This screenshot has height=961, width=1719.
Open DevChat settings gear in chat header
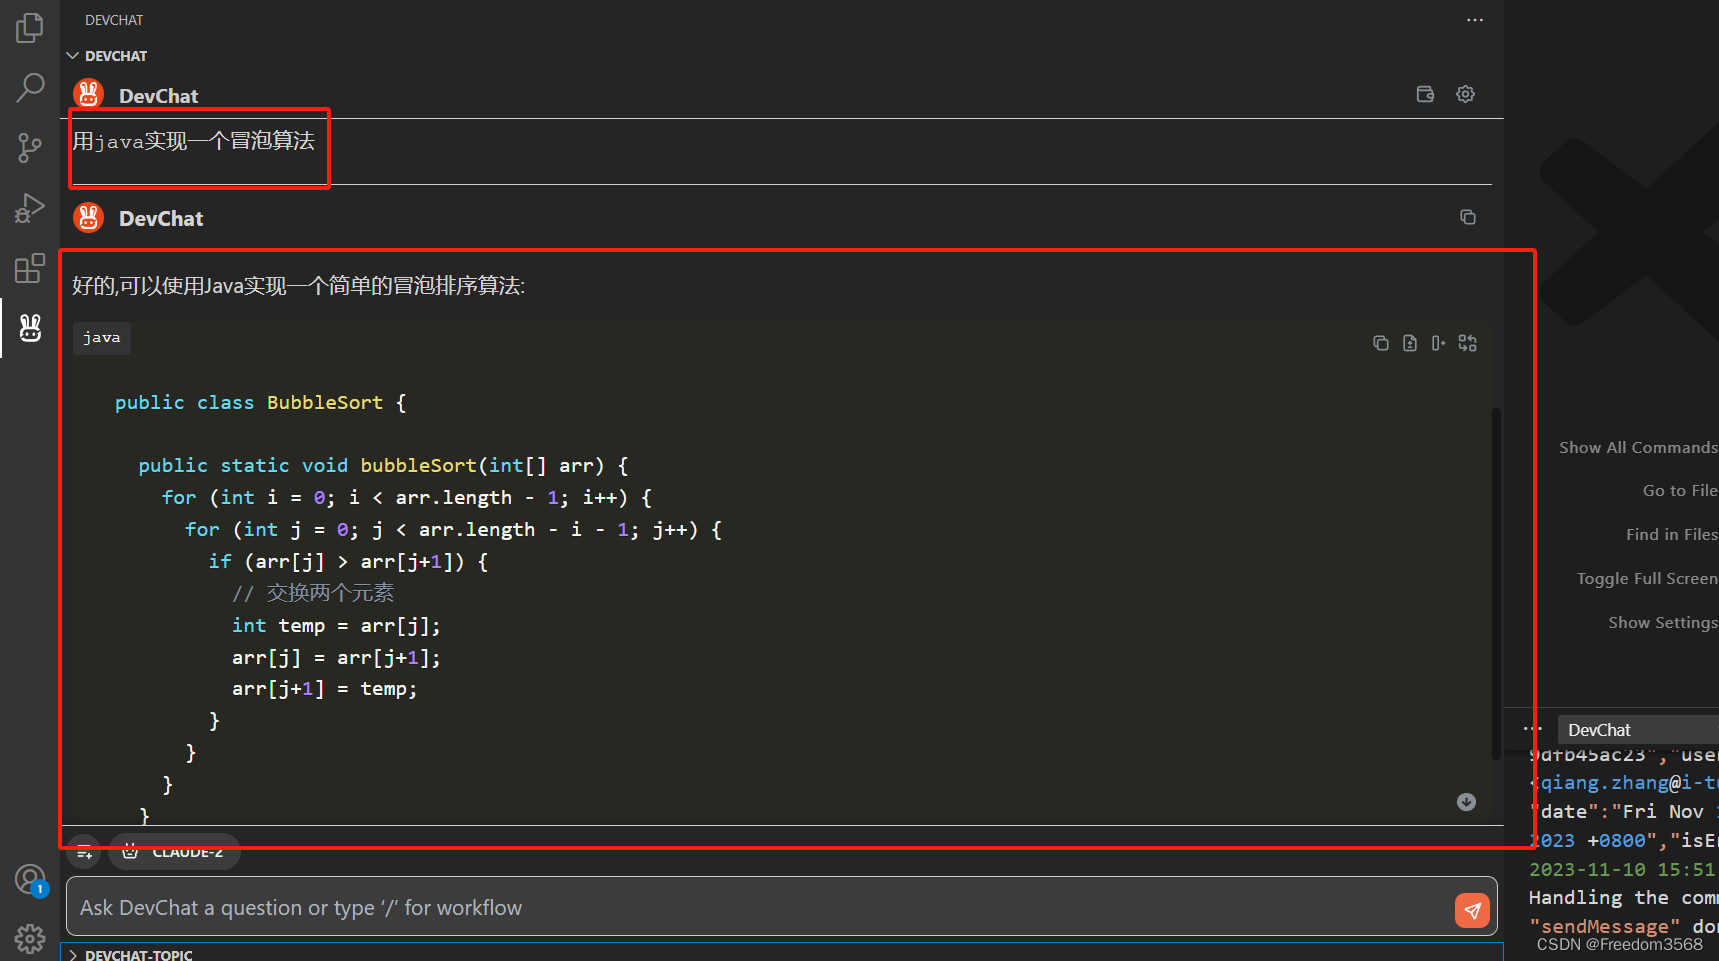1465,94
